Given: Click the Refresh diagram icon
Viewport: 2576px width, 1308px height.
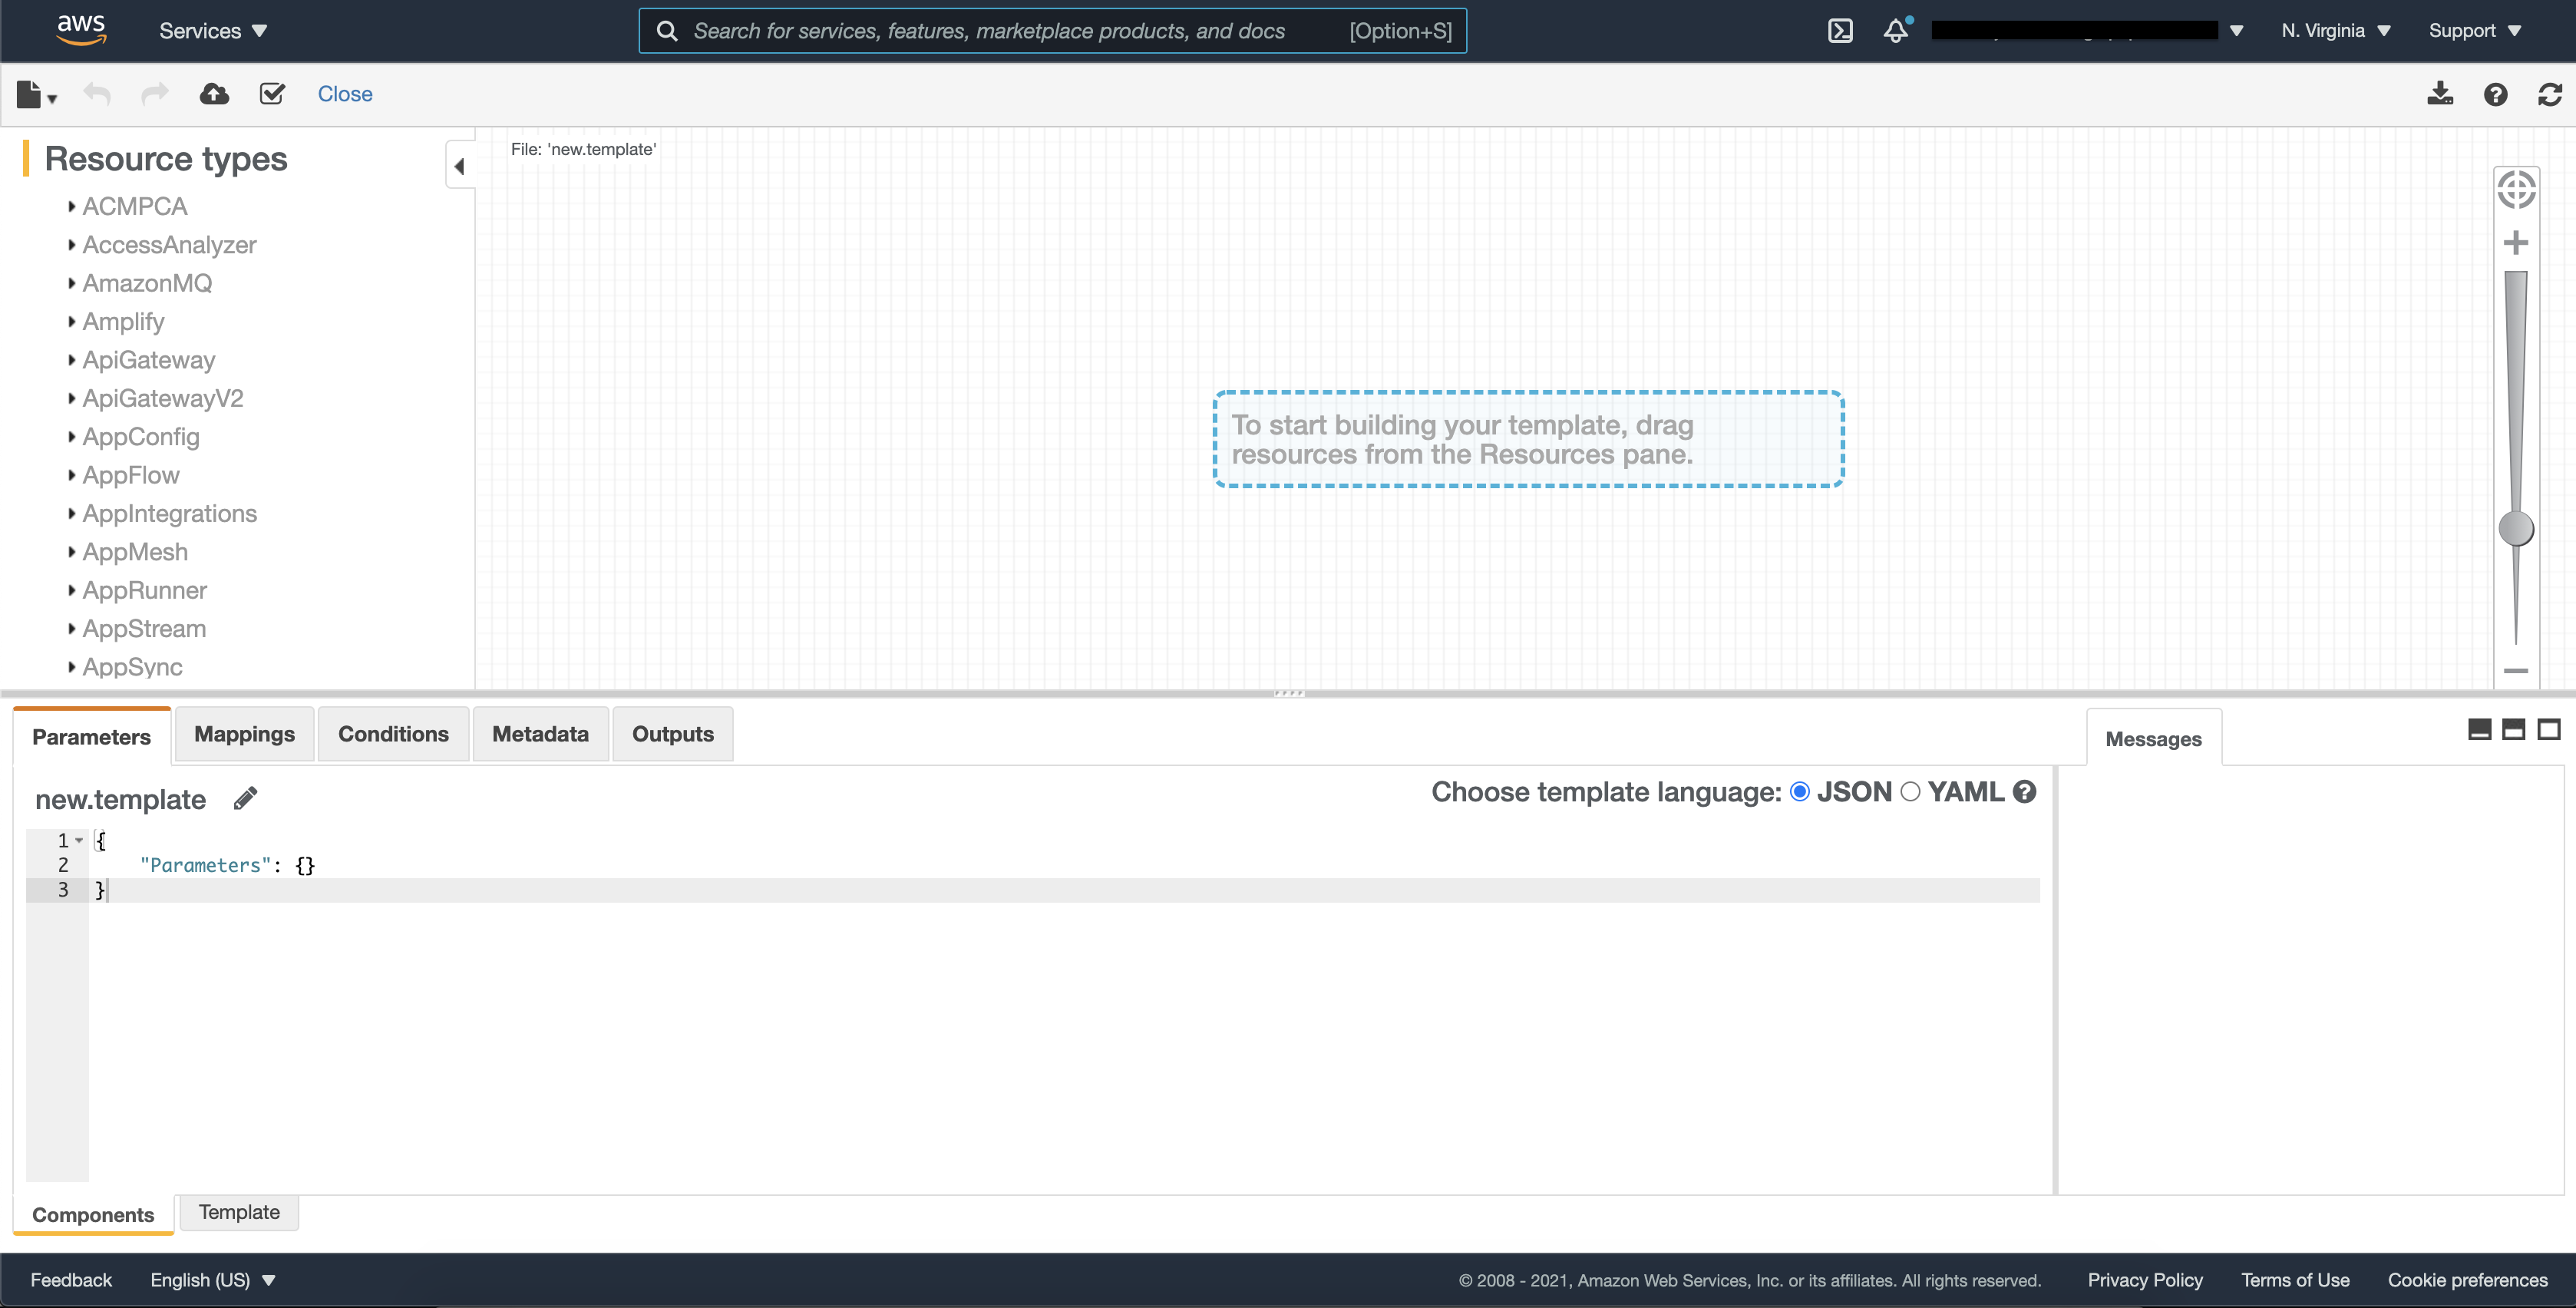Looking at the screenshot, I should point(2550,94).
